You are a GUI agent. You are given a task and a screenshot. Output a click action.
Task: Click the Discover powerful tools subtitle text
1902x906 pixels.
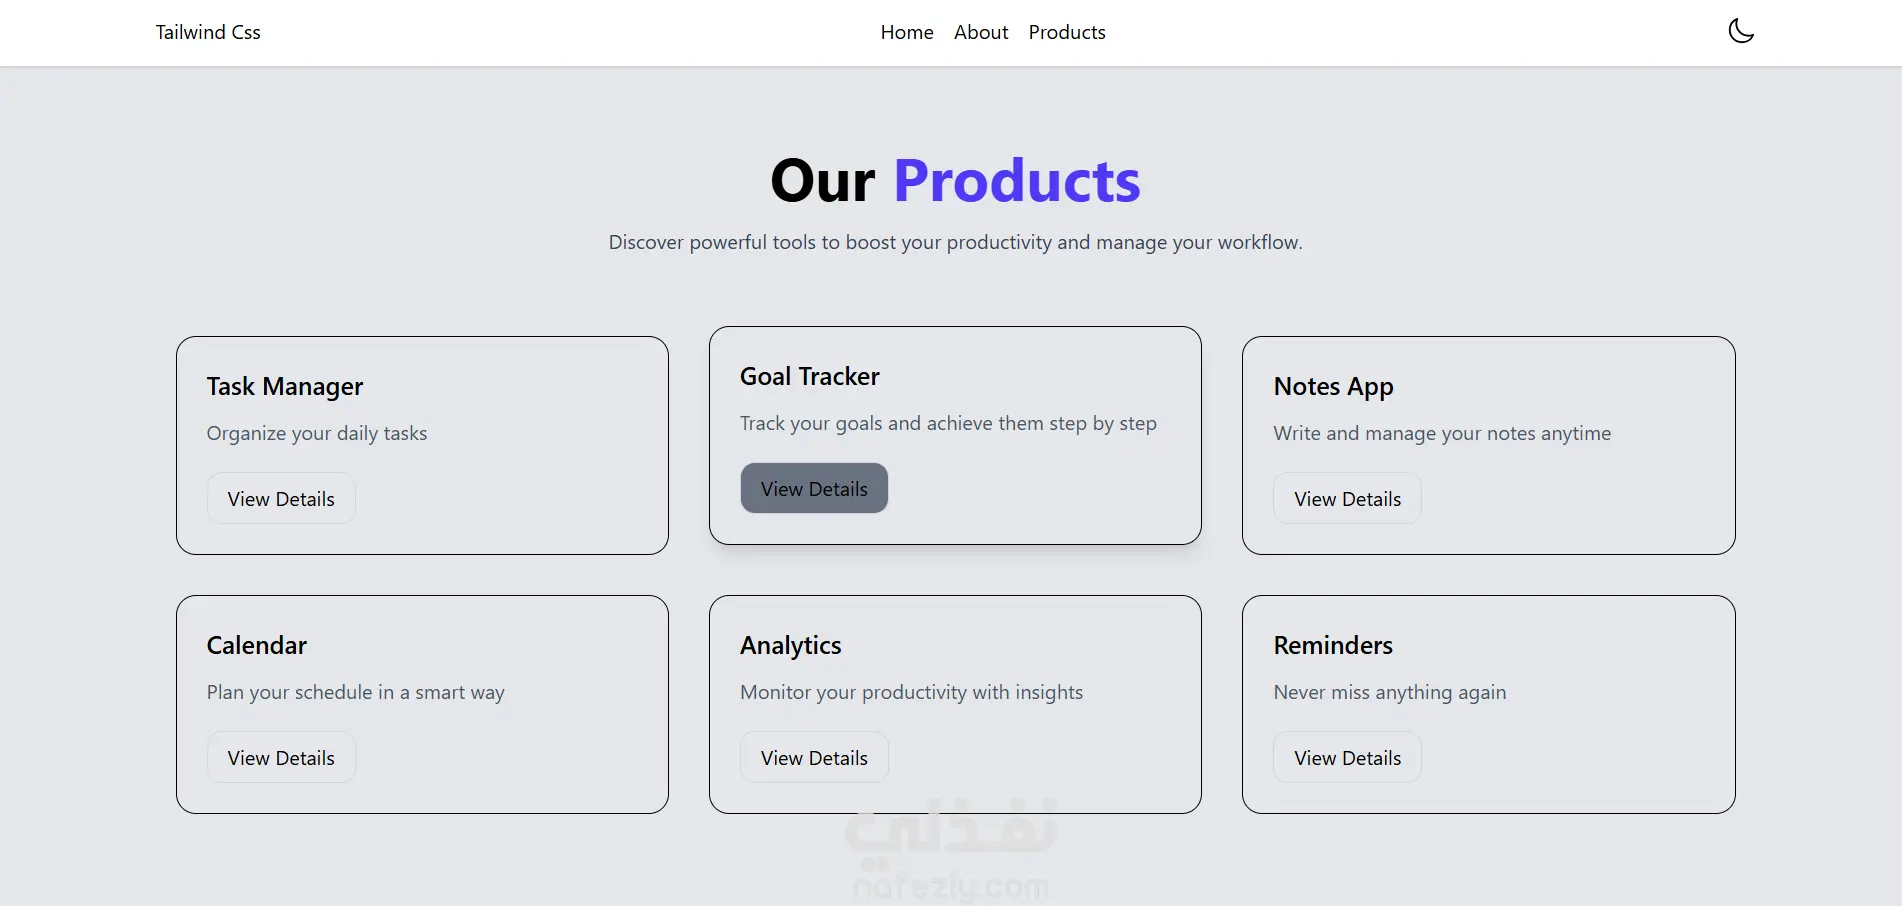click(x=955, y=242)
